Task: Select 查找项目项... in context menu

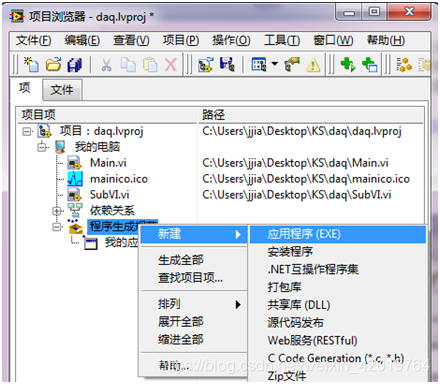Action: (x=193, y=278)
